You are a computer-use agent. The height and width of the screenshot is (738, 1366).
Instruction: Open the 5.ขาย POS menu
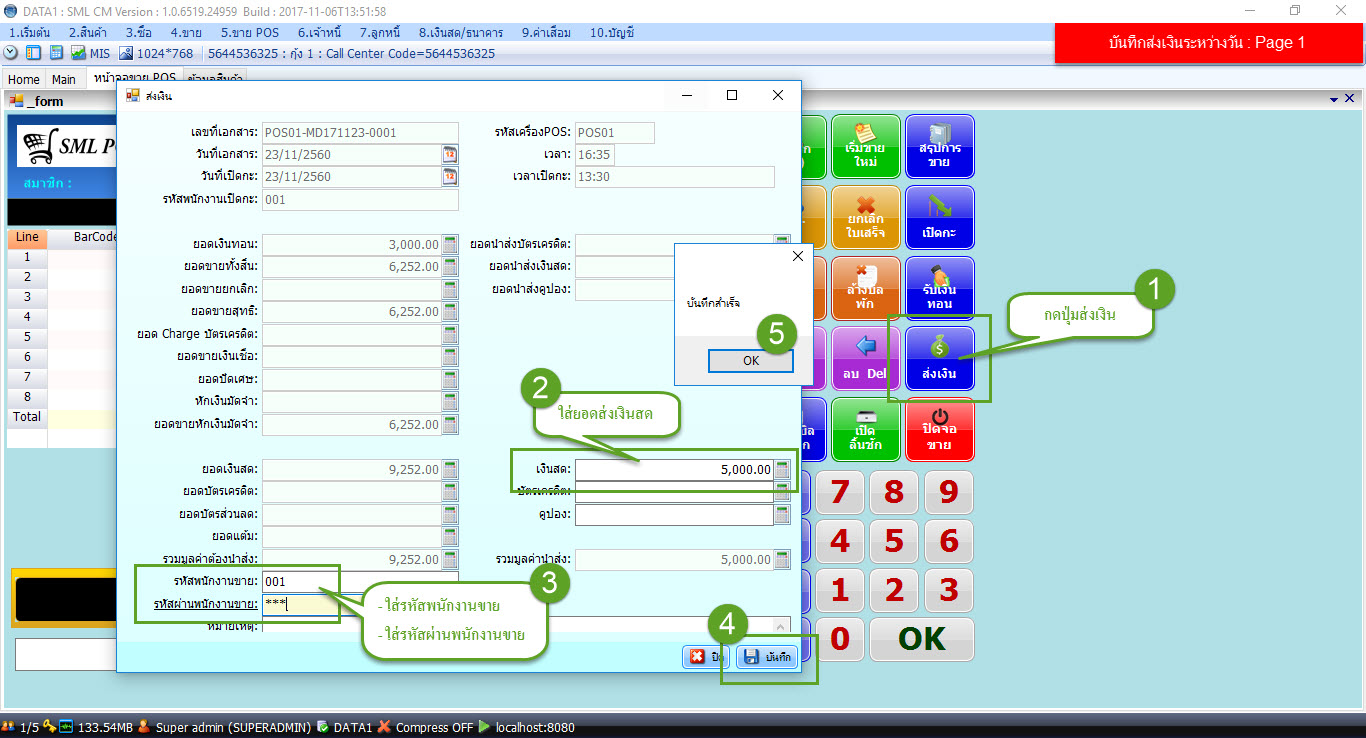pos(249,32)
